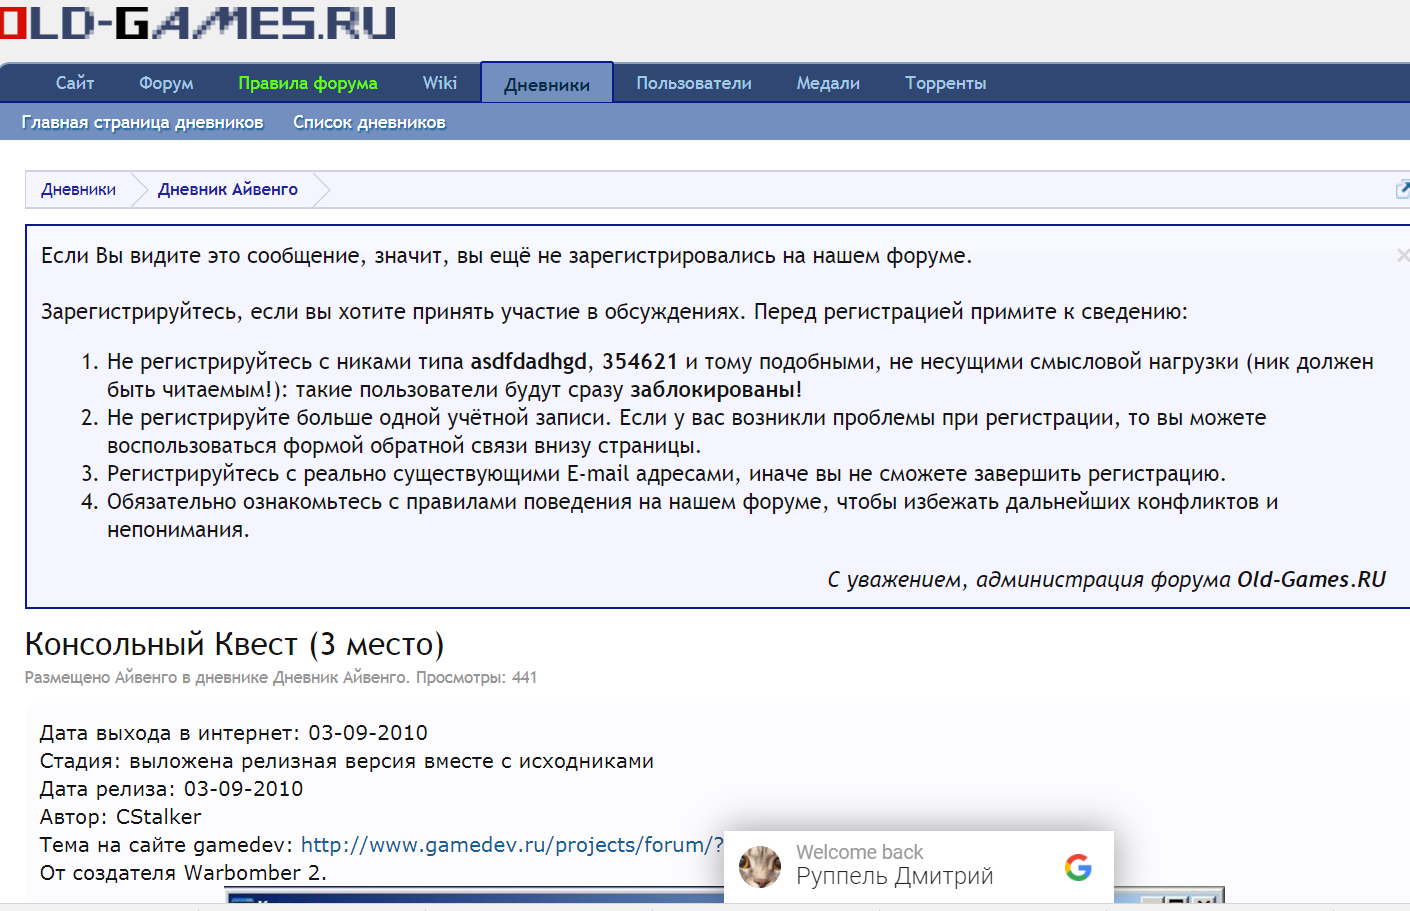Image resolution: width=1410 pixels, height=911 pixels.
Task: Open Список дневников in the sub-navigation
Action: click(369, 122)
